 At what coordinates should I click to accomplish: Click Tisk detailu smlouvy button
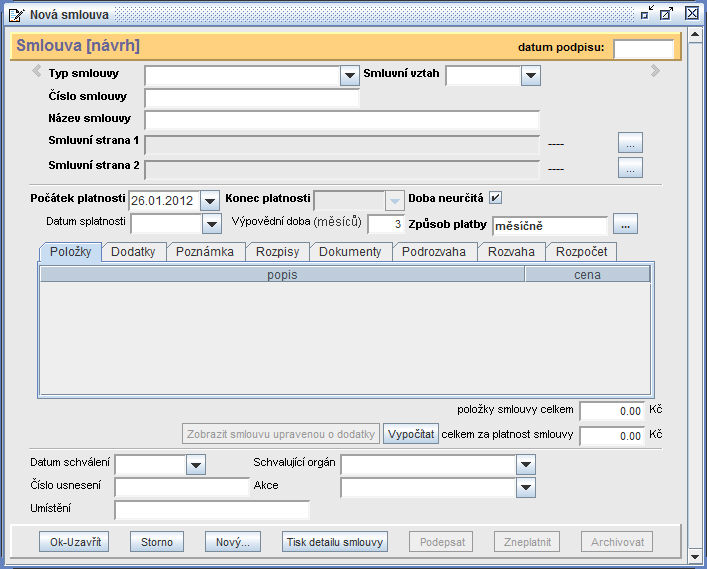[x=335, y=542]
